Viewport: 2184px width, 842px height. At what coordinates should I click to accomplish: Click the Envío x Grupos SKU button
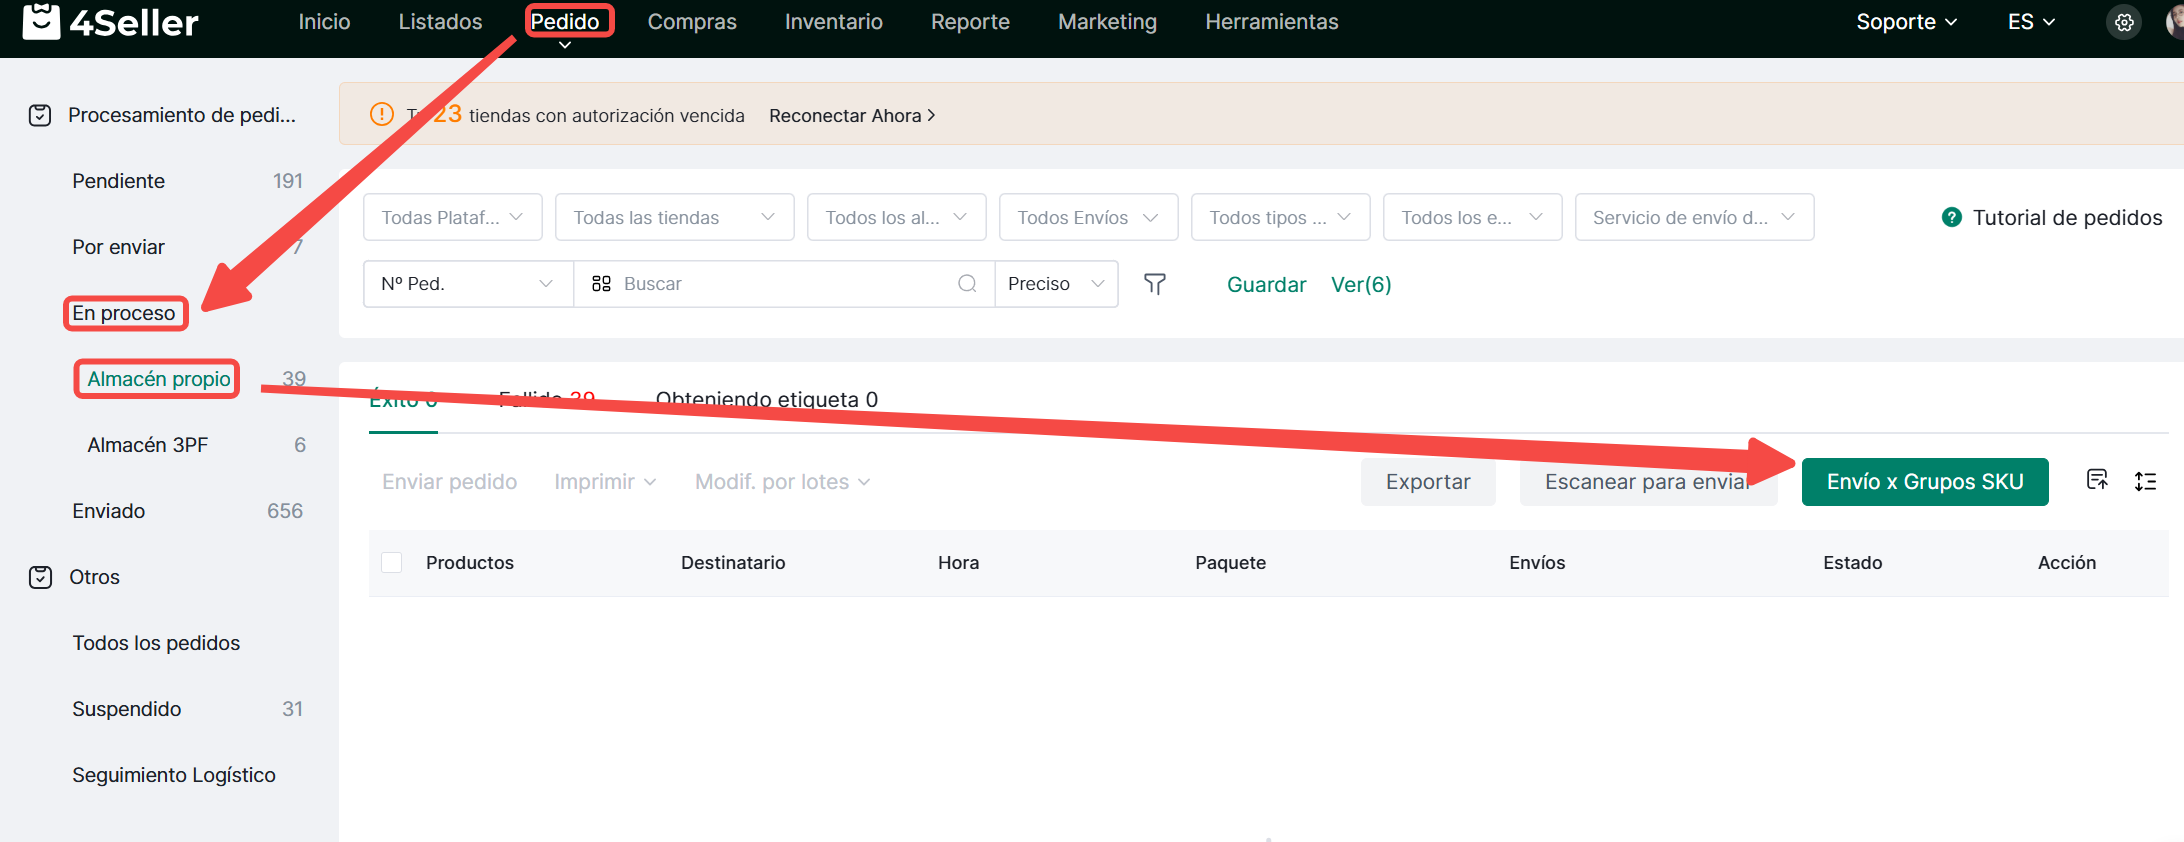click(1924, 482)
